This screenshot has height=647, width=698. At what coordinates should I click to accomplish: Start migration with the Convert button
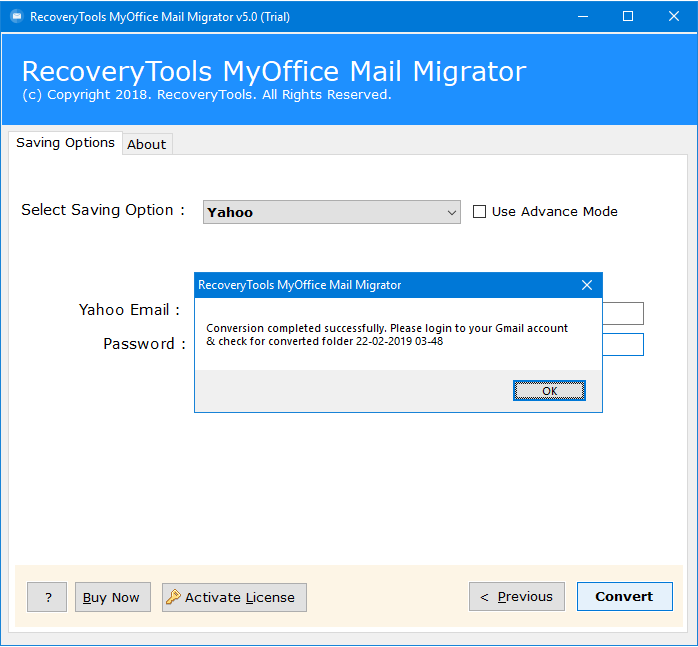click(x=624, y=596)
